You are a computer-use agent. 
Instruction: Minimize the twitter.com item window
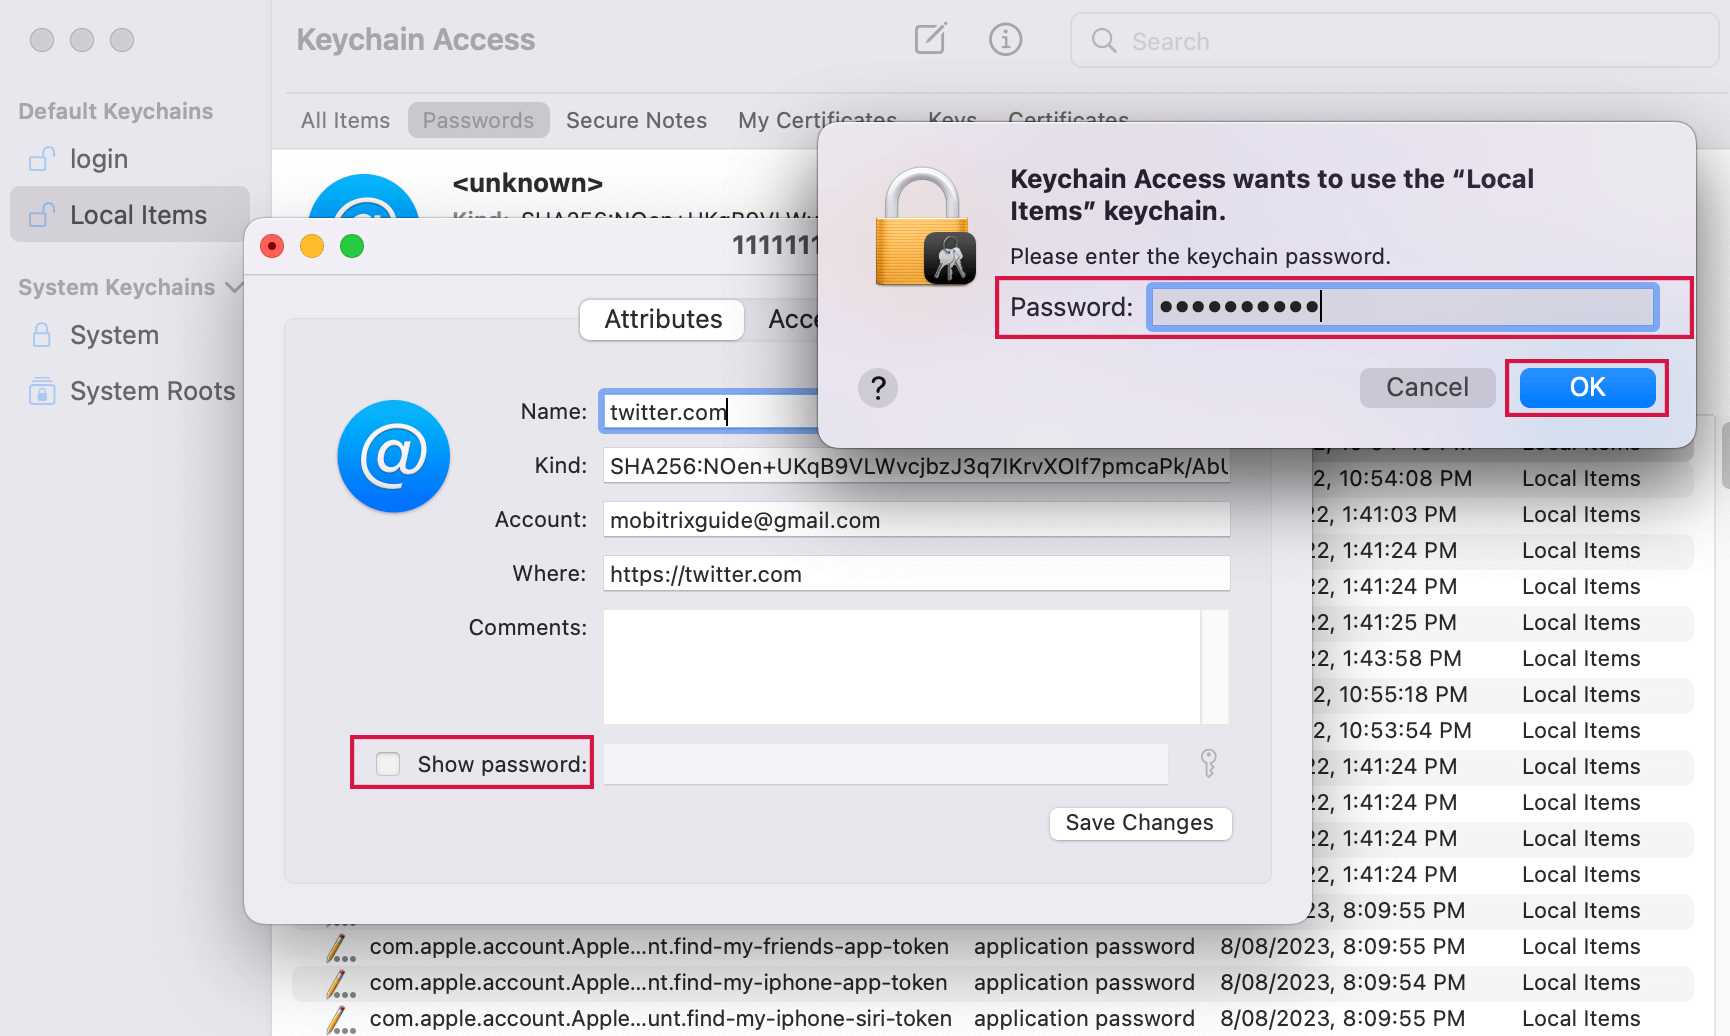312,246
